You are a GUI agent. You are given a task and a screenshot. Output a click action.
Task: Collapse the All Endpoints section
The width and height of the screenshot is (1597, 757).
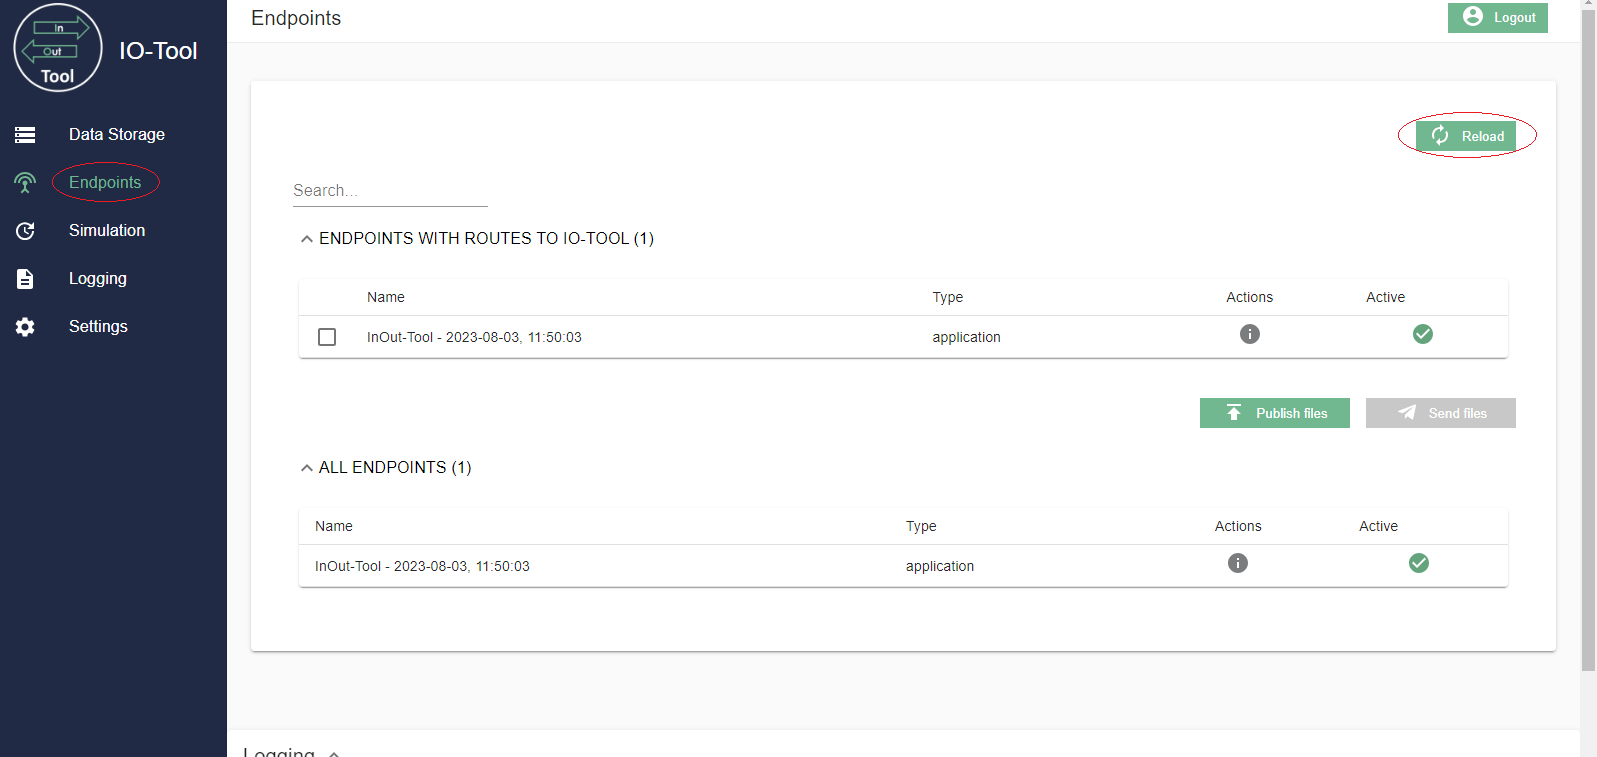306,467
